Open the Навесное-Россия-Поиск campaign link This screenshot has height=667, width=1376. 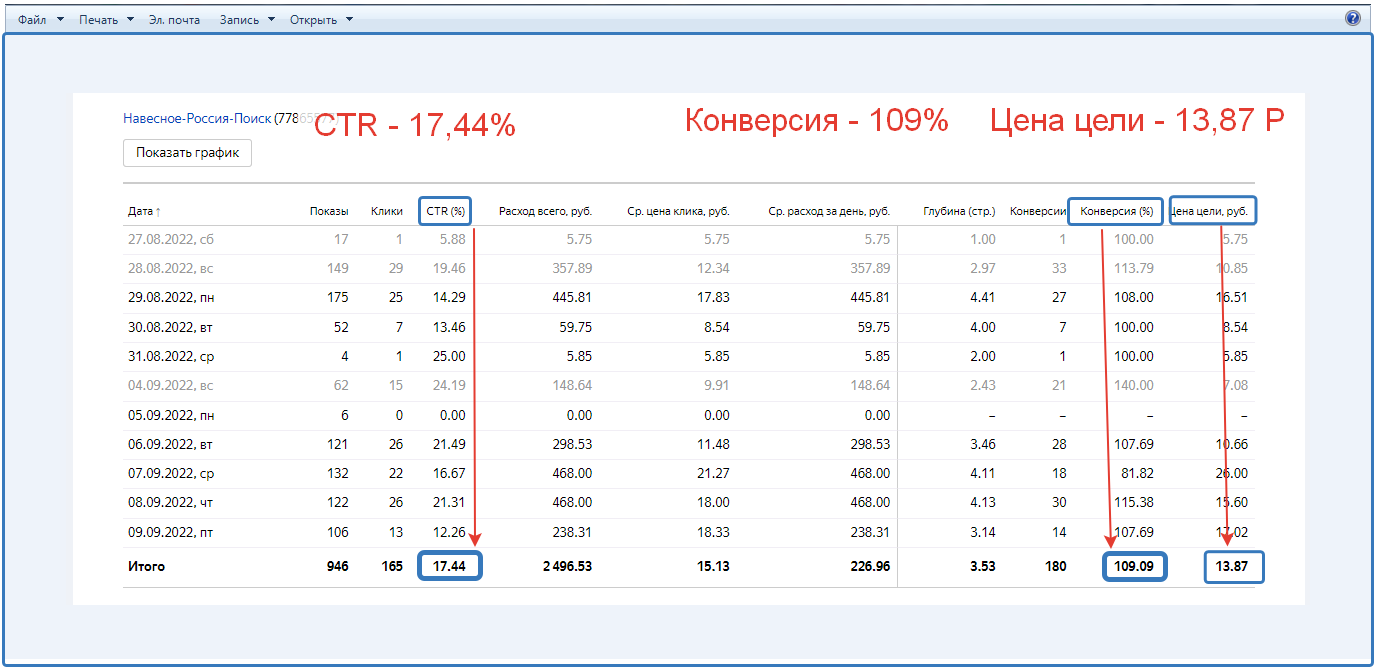tap(197, 118)
